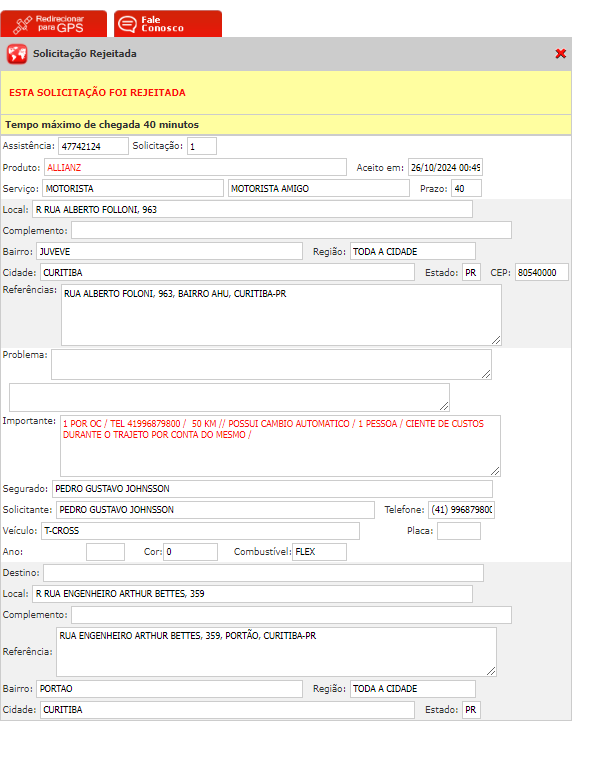Click the Combustível field FLEX
Viewport: 603px width, 761px height.
319,552
